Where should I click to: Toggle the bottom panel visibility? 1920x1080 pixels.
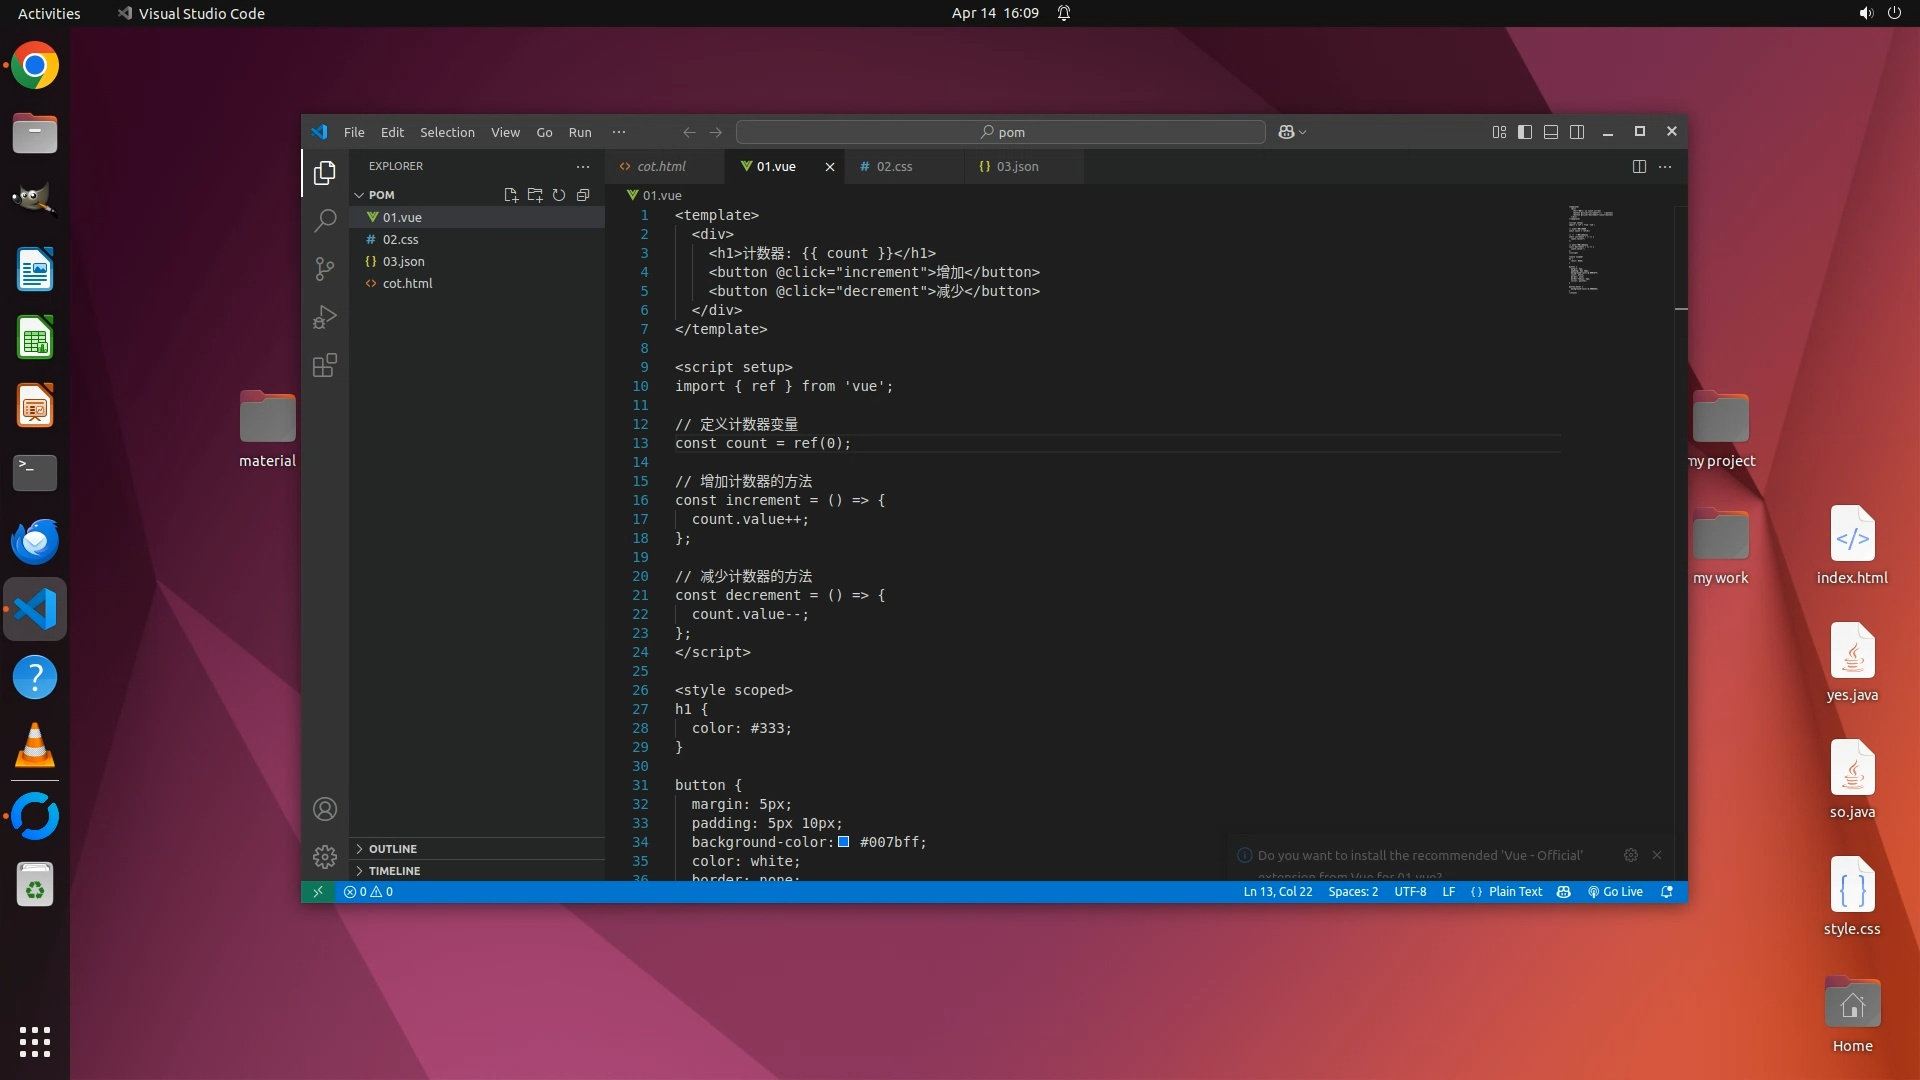[1551, 132]
